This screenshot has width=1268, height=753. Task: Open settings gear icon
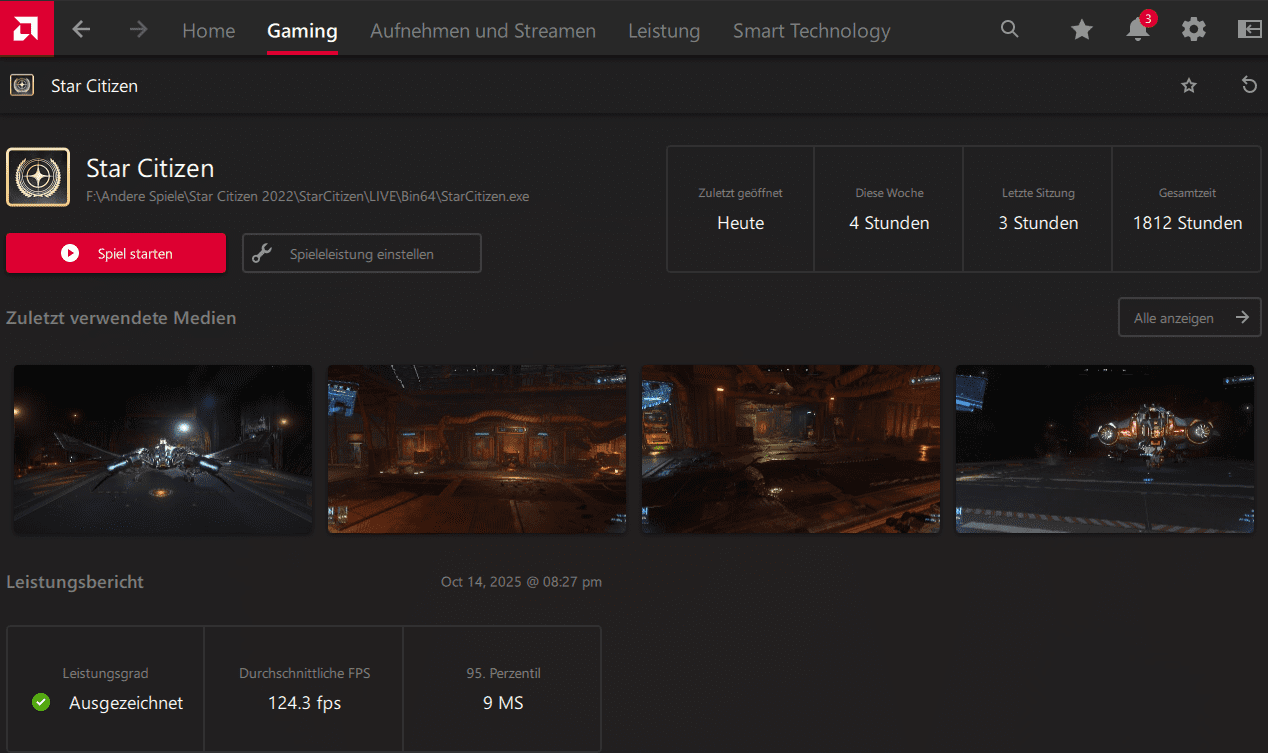pyautogui.click(x=1194, y=30)
